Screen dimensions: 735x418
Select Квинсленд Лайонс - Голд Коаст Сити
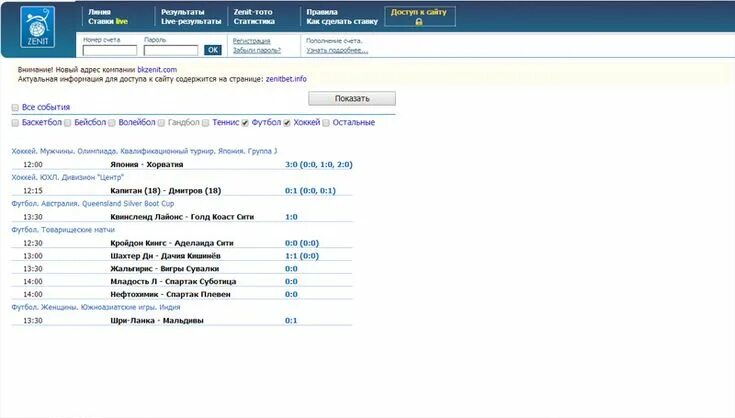point(182,217)
